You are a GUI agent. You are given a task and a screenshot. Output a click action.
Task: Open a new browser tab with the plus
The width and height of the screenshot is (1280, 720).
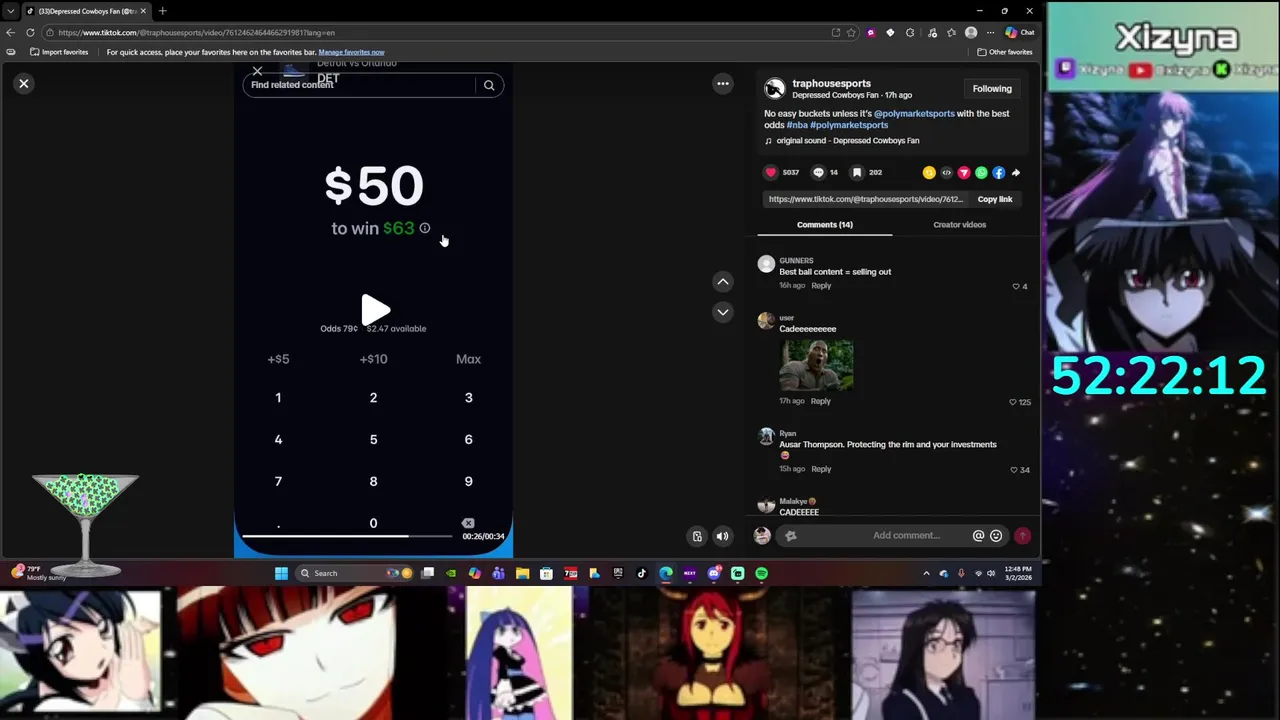coord(162,11)
